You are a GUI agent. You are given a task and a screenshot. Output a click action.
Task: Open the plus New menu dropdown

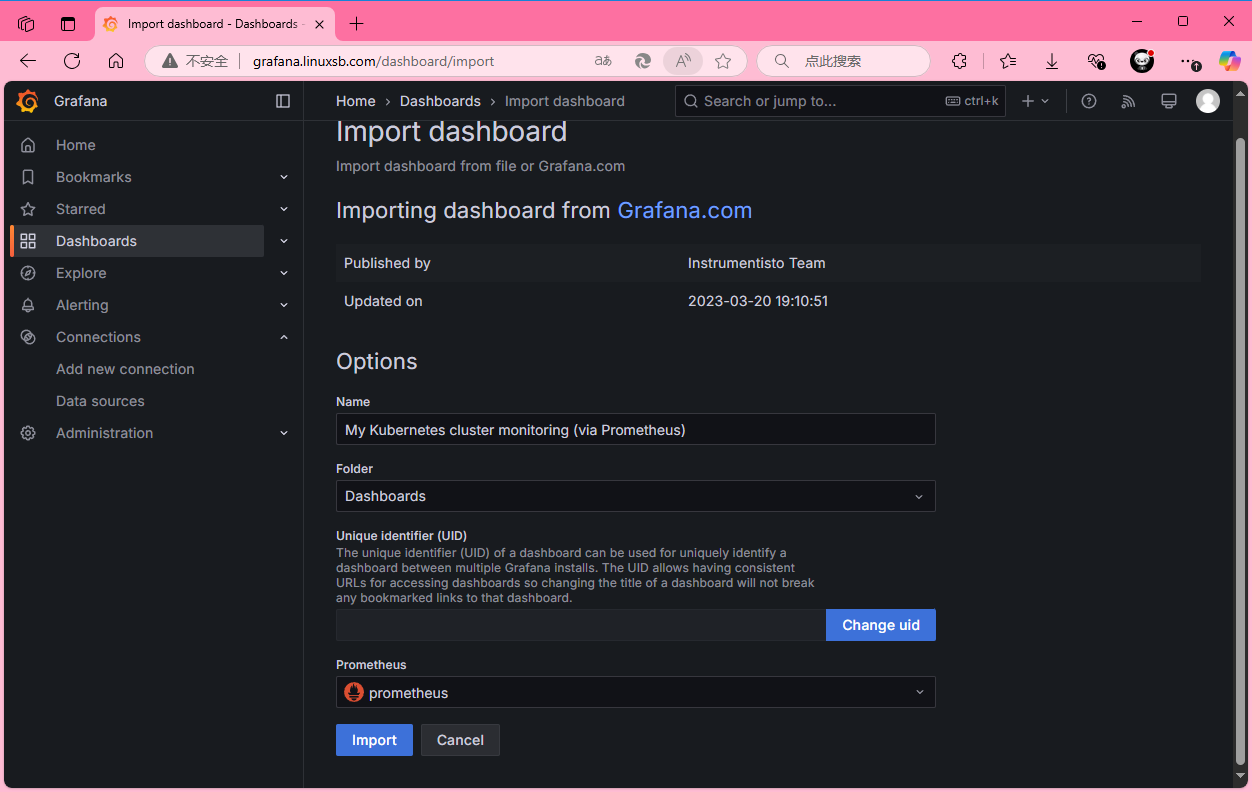(x=1035, y=101)
